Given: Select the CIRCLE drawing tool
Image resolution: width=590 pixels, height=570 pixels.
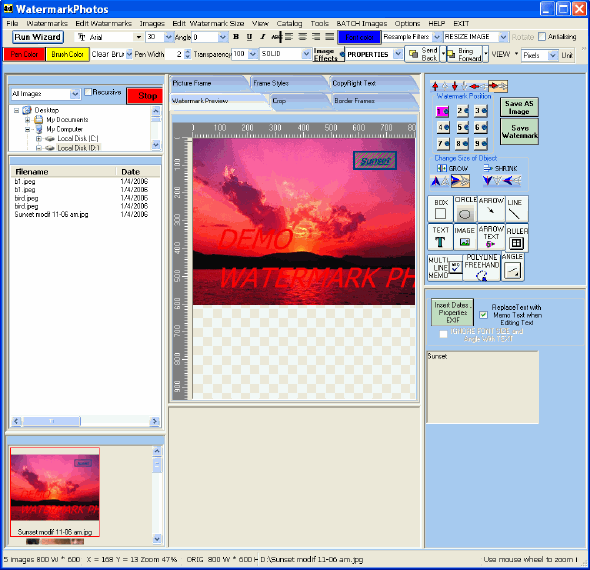Looking at the screenshot, I should click(465, 209).
